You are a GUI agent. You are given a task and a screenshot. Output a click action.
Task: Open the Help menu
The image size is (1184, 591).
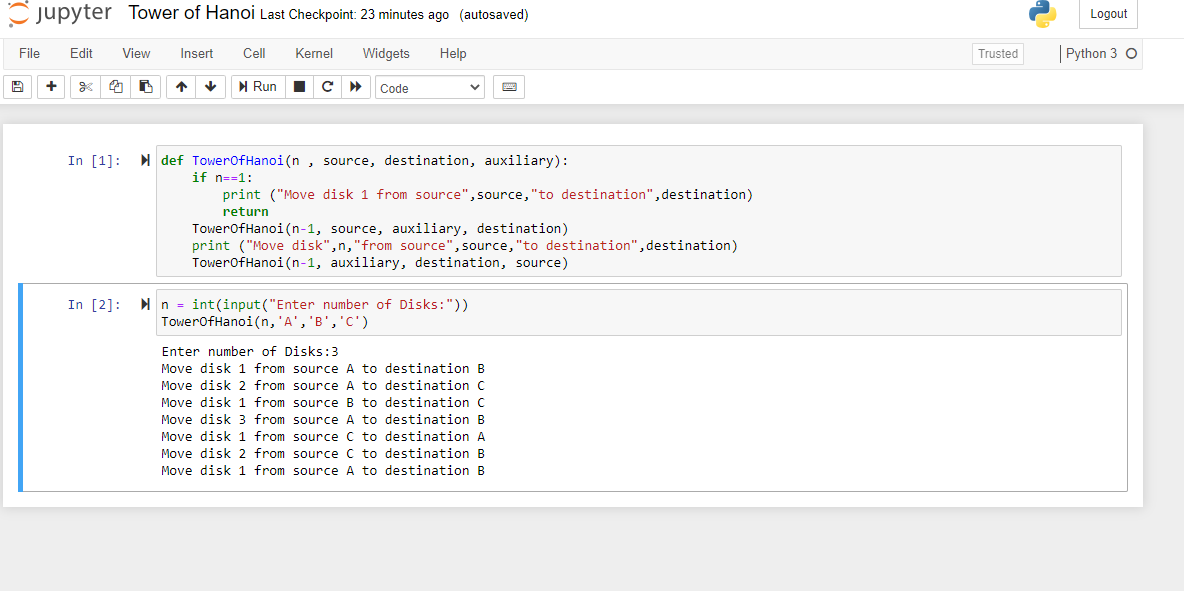point(453,54)
